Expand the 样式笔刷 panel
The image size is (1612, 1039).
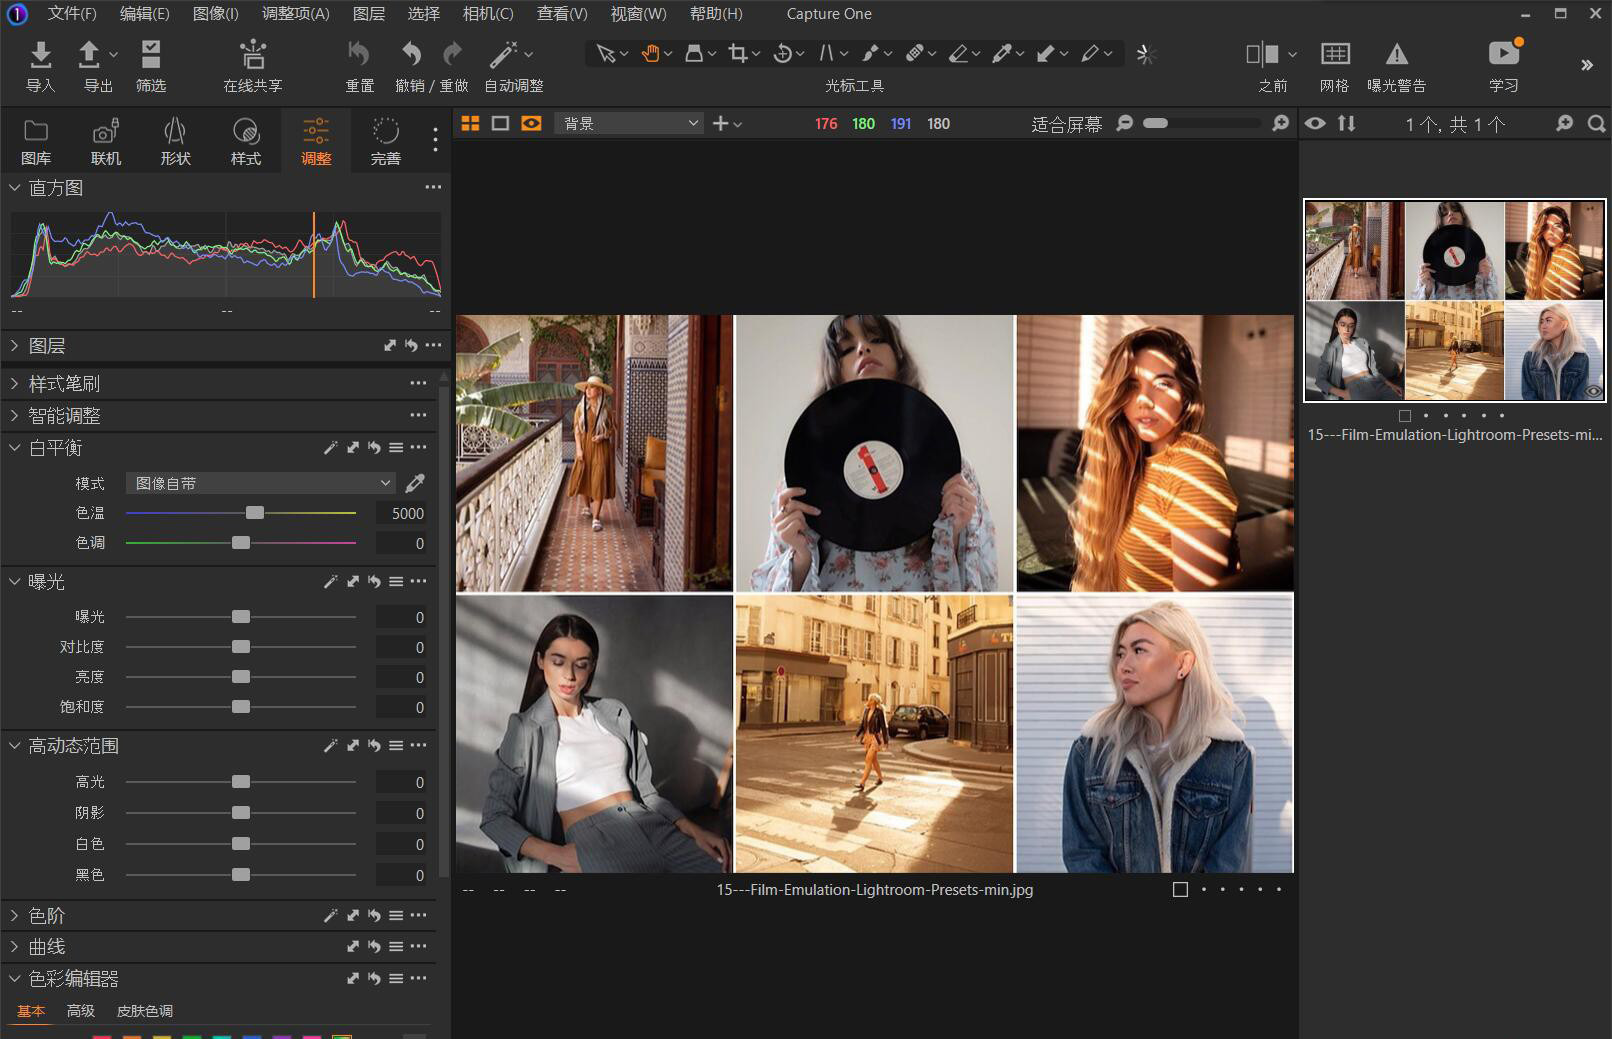(x=14, y=383)
